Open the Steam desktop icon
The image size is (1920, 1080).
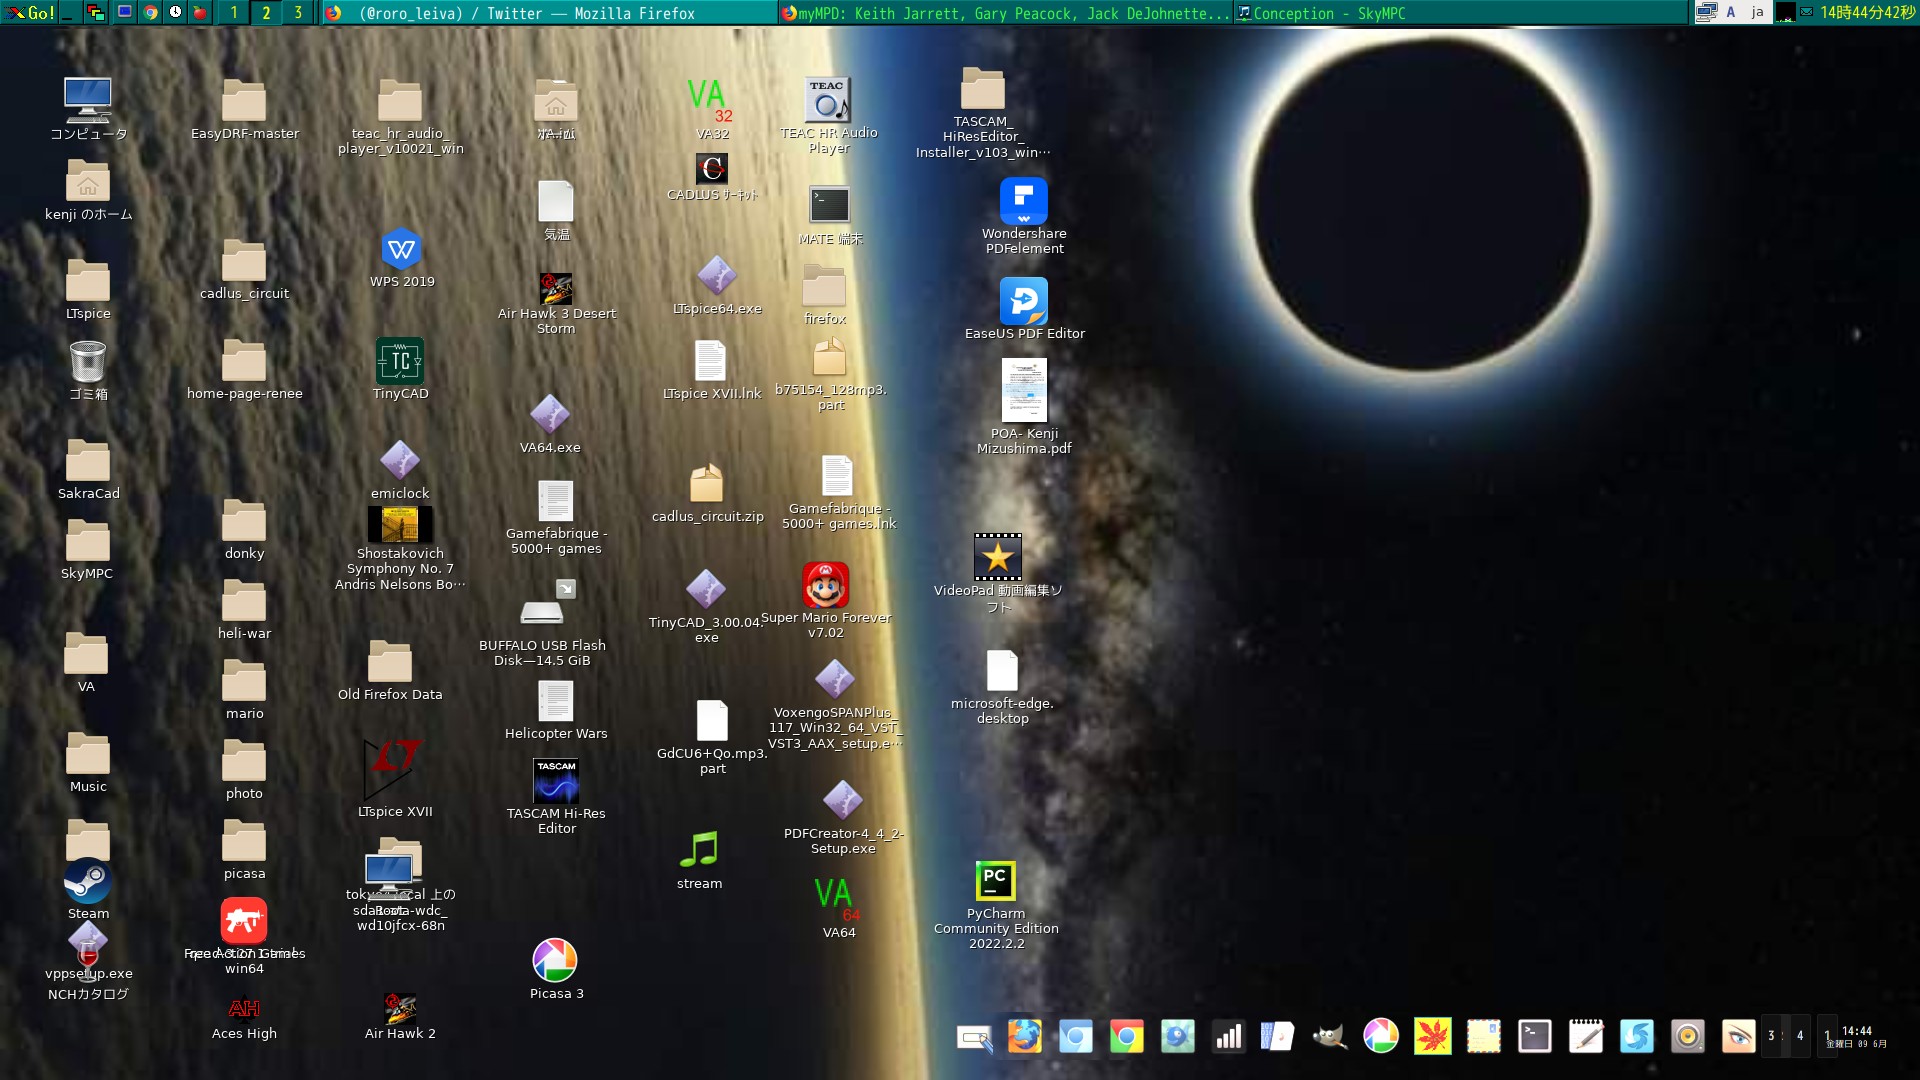tap(88, 882)
